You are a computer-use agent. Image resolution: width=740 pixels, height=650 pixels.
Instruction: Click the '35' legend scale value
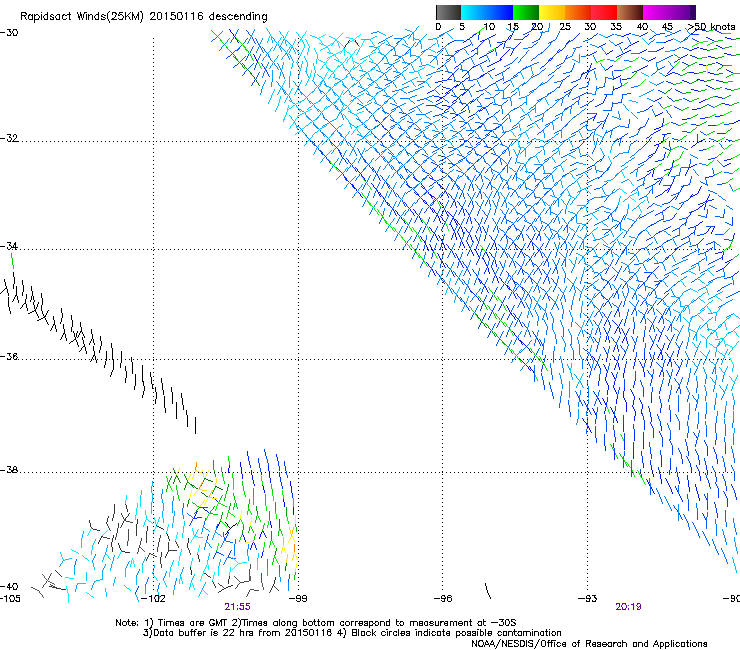[x=616, y=27]
